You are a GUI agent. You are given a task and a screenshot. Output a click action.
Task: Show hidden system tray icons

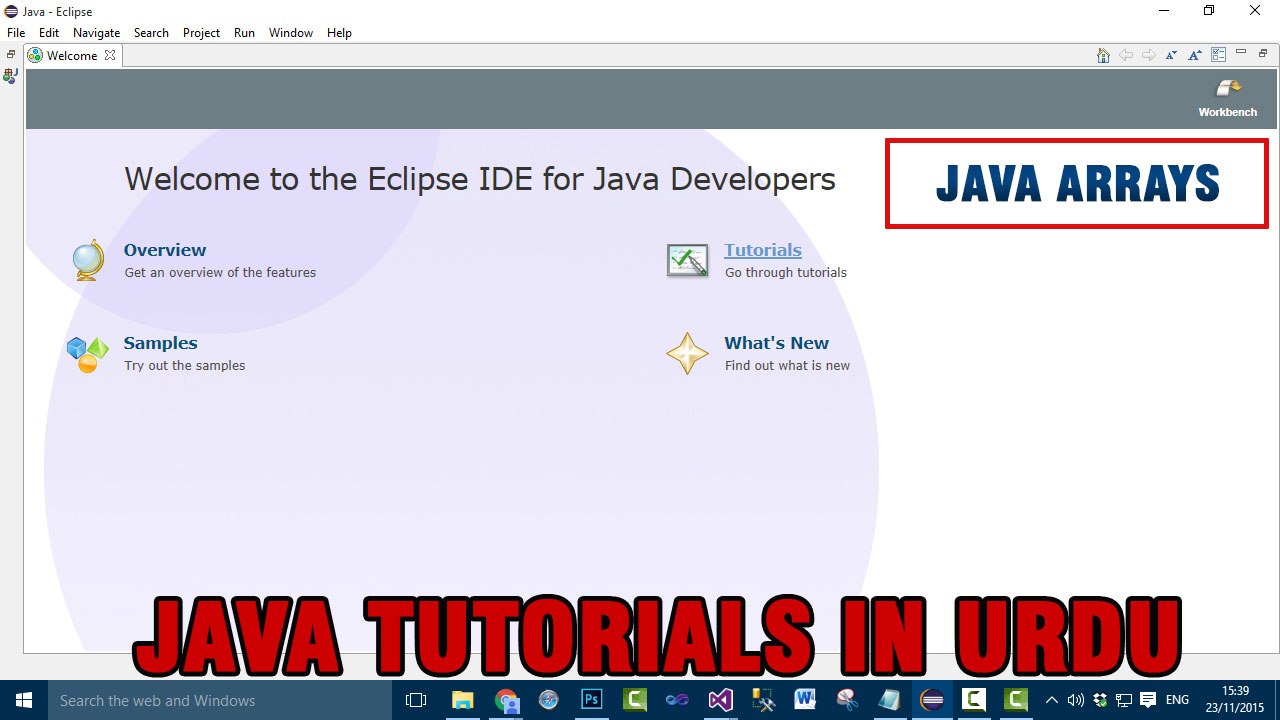pos(1051,700)
